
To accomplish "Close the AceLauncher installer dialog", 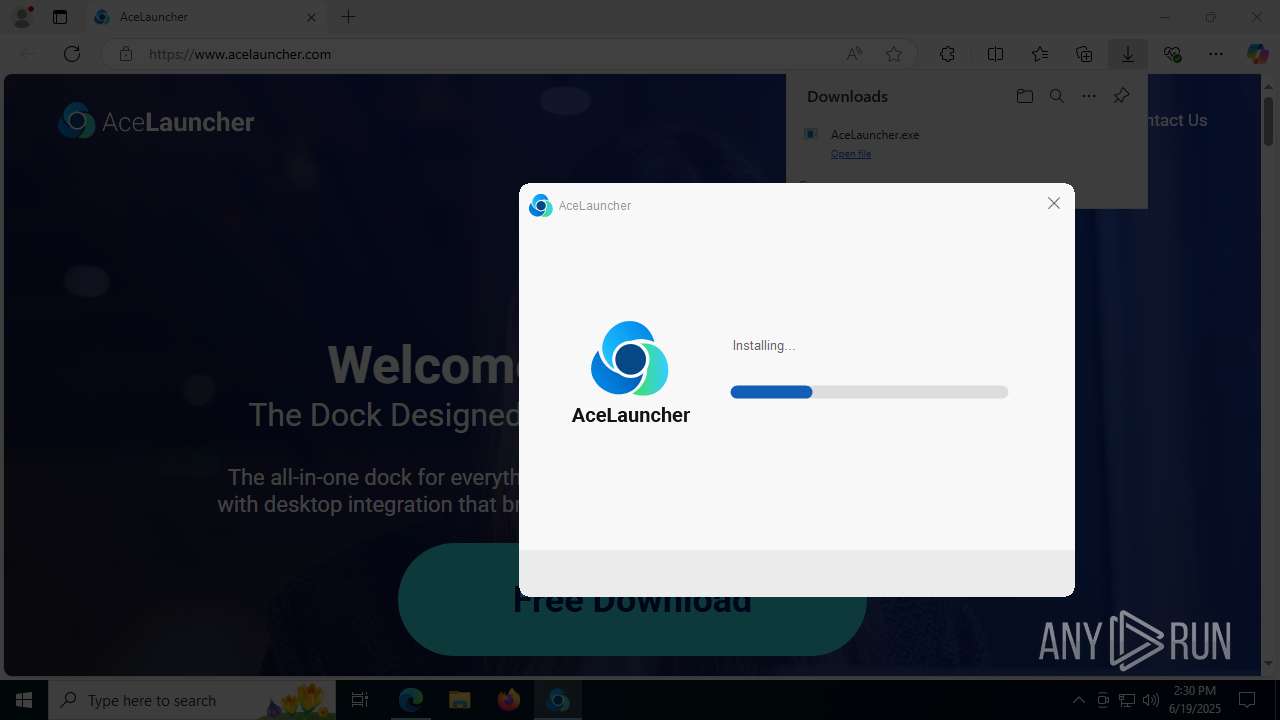I will coord(1054,203).
